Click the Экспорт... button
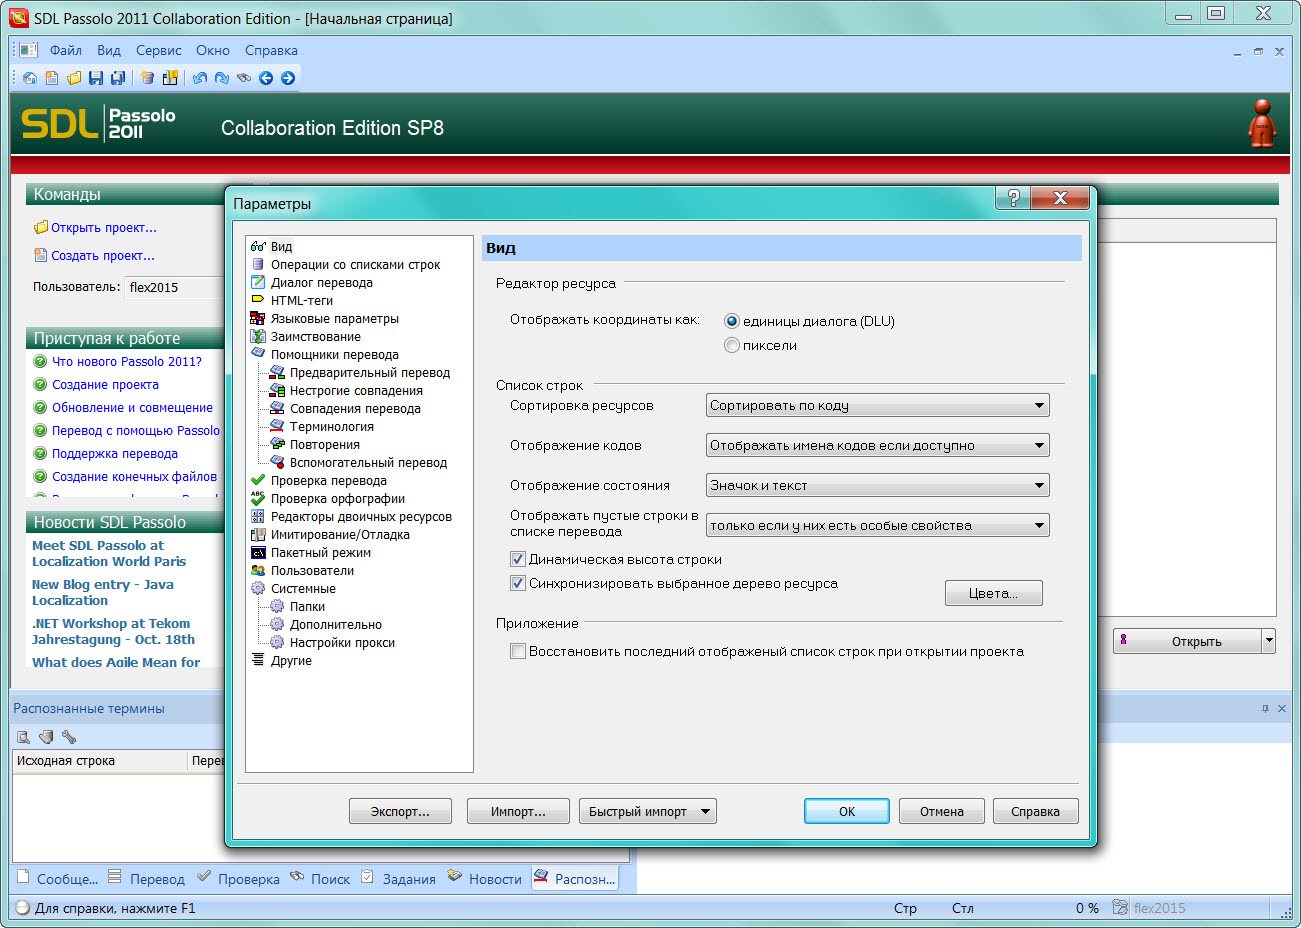Screen dimensions: 1301x928 (400, 811)
